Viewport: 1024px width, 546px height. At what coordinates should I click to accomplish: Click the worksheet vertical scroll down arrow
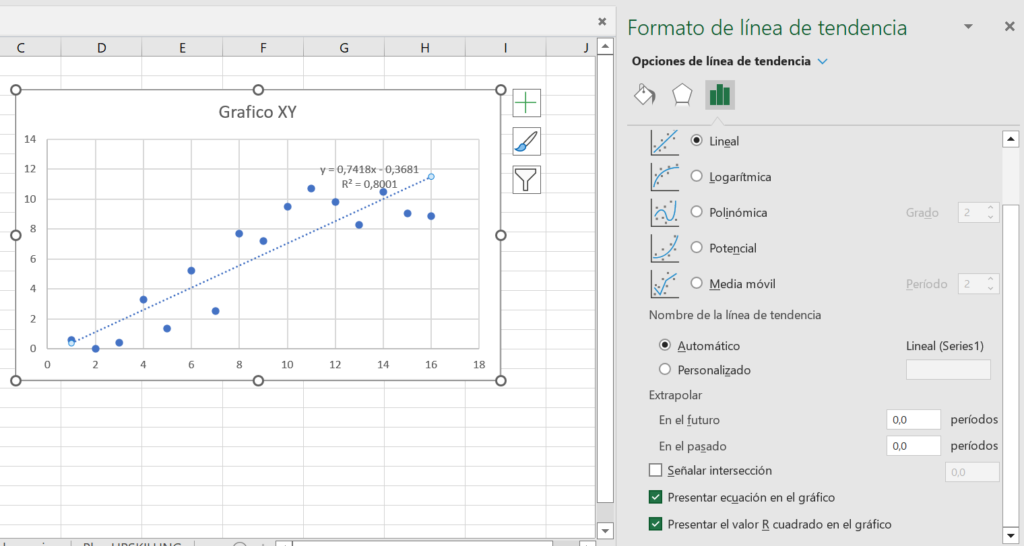(x=605, y=531)
